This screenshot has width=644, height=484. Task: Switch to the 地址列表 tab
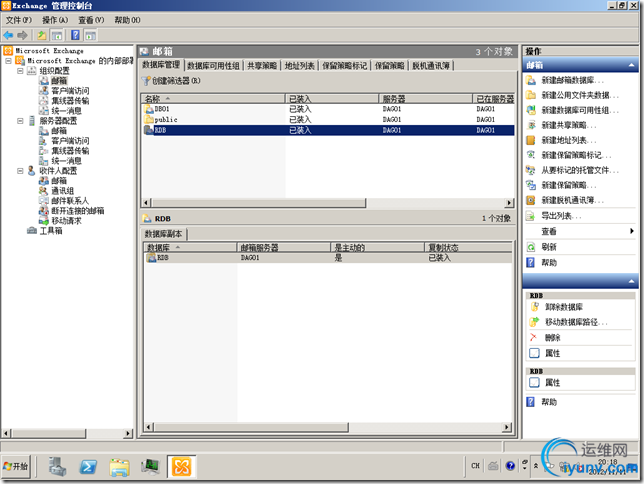click(299, 66)
